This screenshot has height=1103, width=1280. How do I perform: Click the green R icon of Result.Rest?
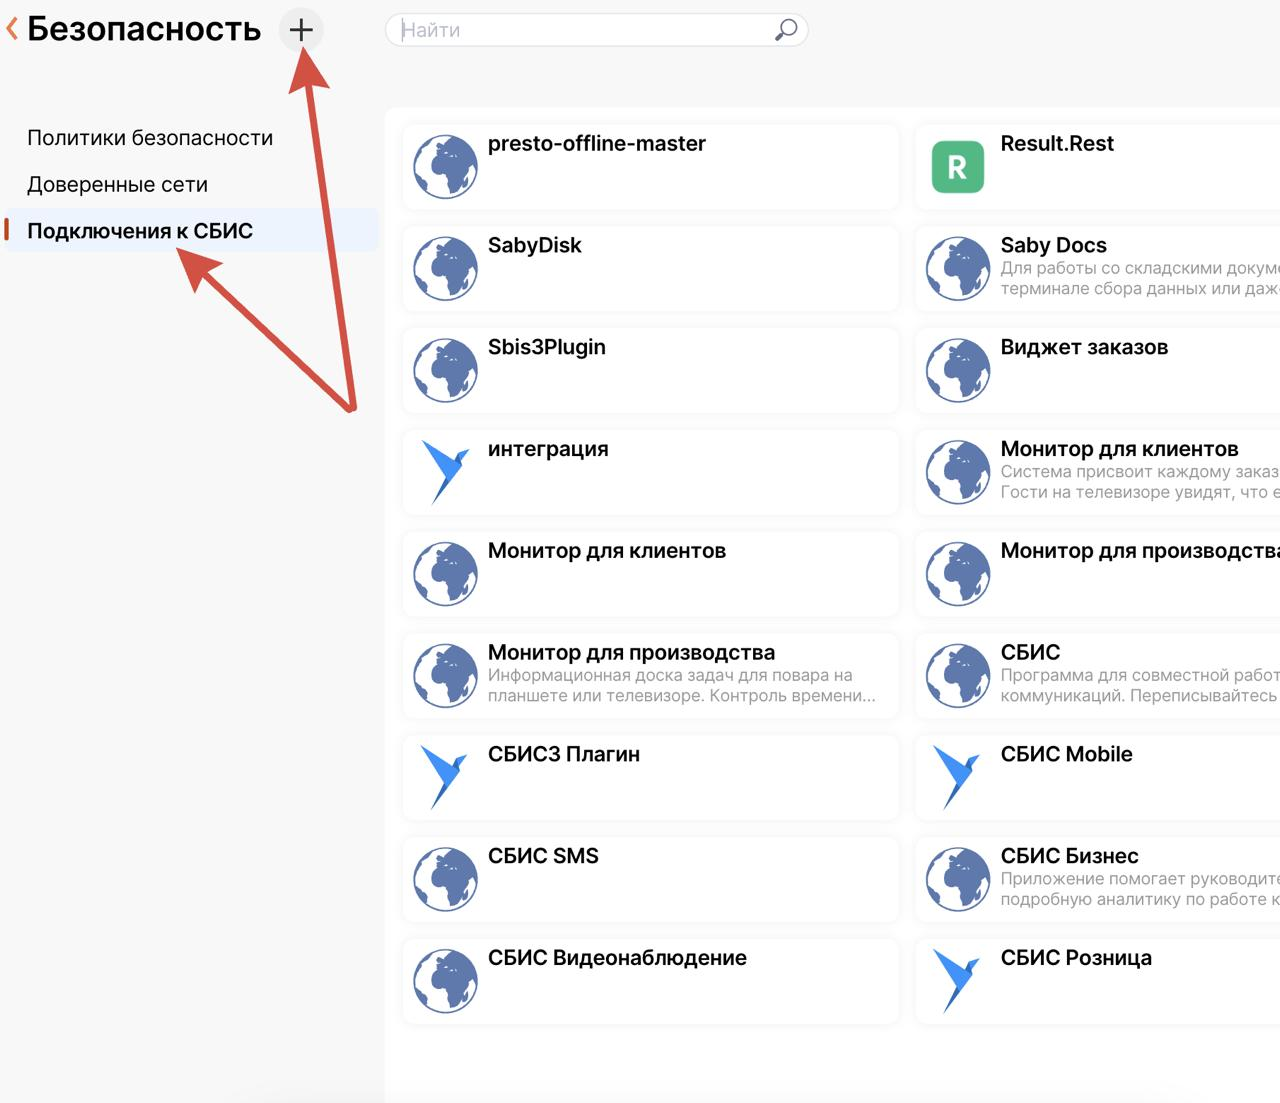[x=958, y=167]
